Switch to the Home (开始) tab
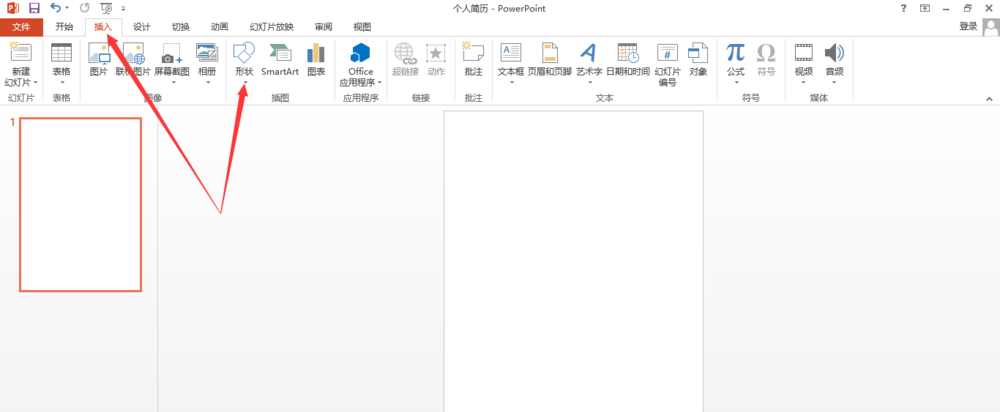Image resolution: width=1000 pixels, height=412 pixels. (64, 27)
